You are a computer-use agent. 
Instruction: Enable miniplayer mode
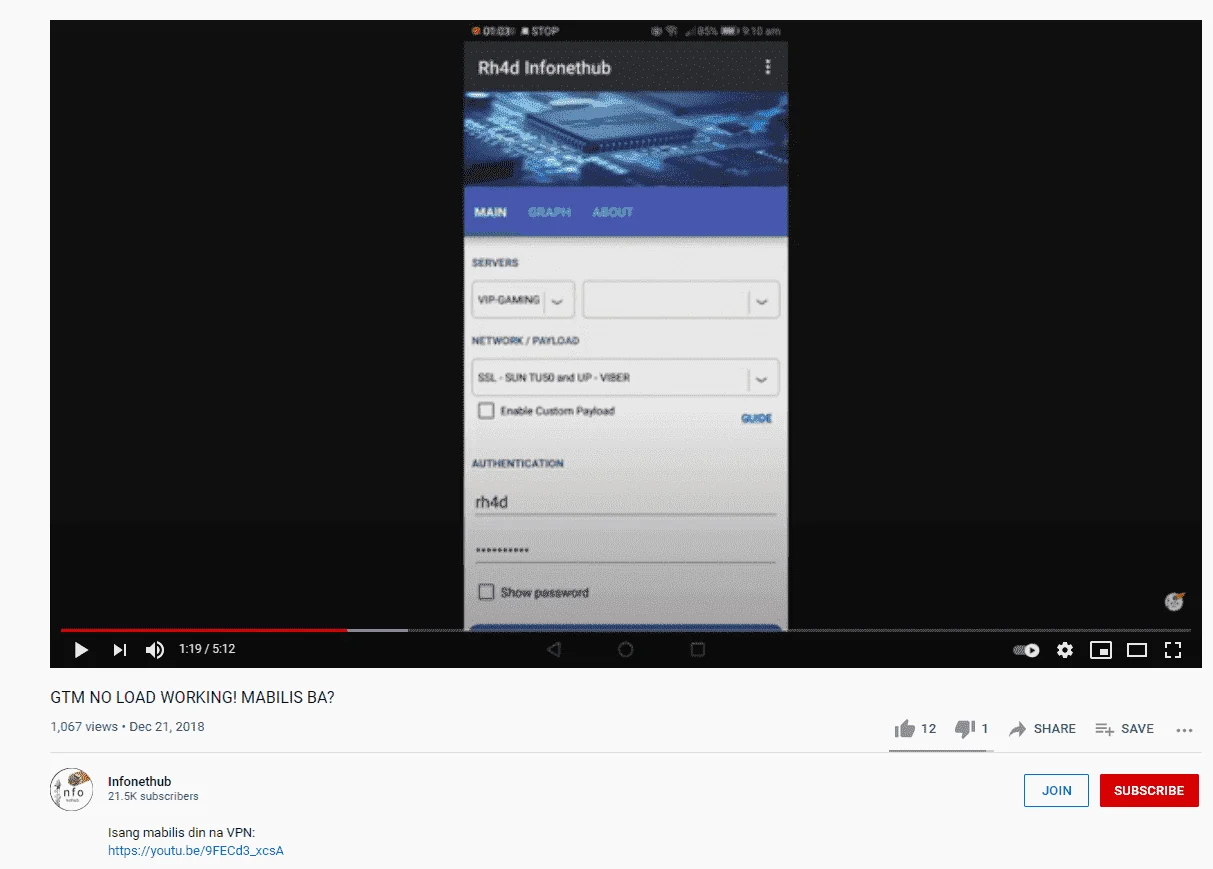1101,650
